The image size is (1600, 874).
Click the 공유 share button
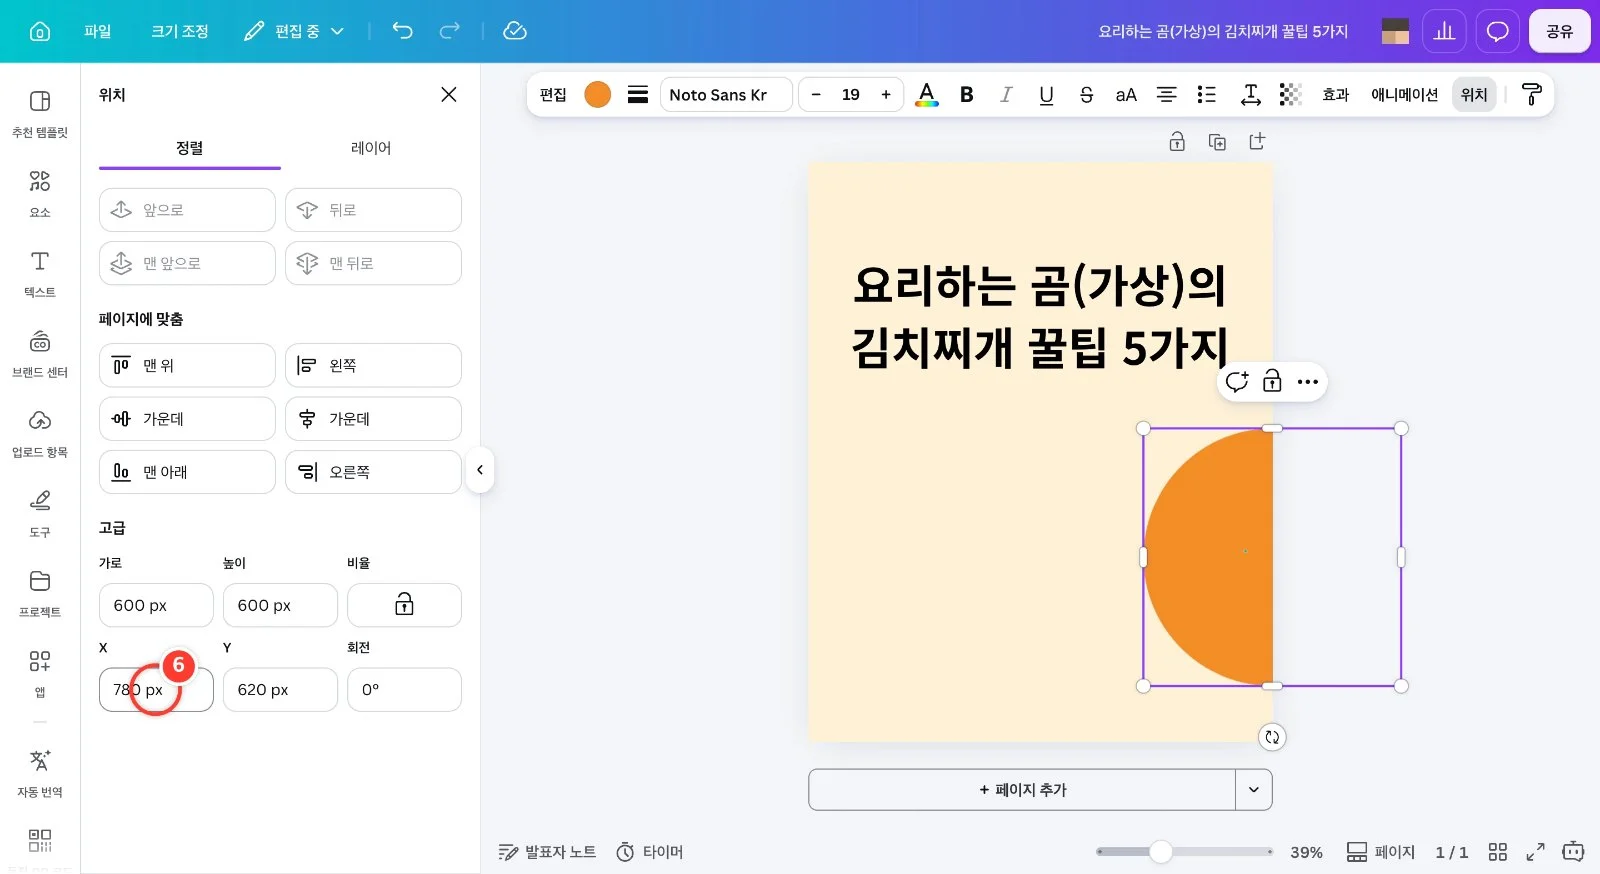coord(1559,31)
